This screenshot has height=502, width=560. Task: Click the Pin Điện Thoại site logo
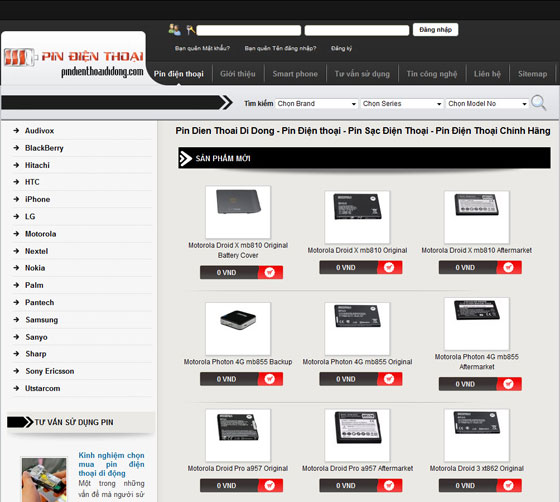(x=74, y=63)
